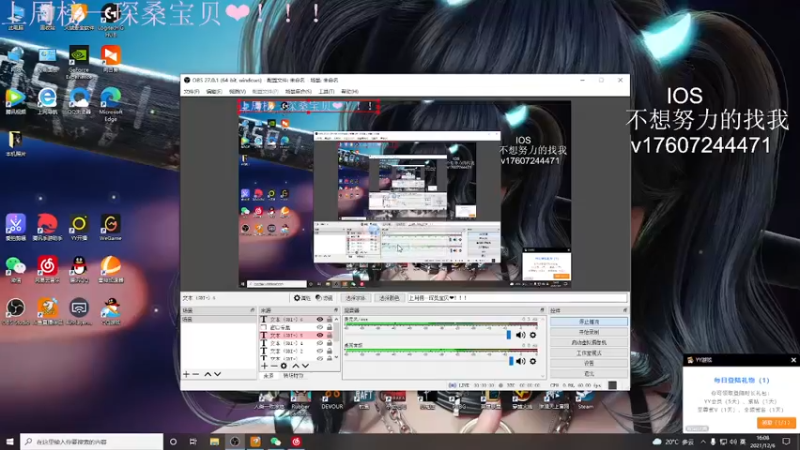Toggle lock on 文本 (GDI+) 5 source

coord(329,335)
